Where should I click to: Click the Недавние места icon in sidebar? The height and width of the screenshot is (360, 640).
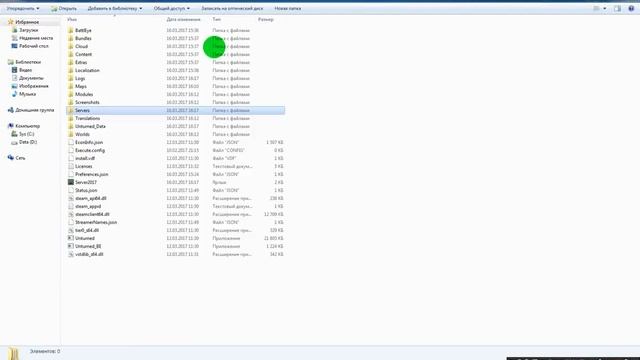click(15, 38)
